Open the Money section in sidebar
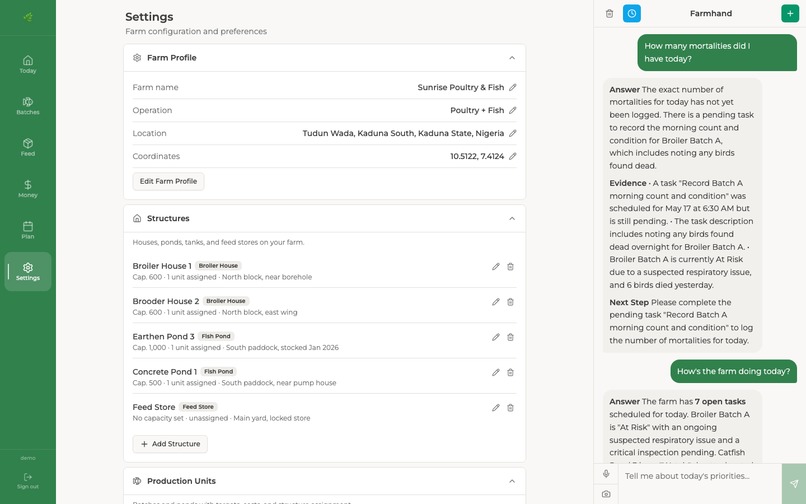Screen dimensions: 806x504 point(28,189)
